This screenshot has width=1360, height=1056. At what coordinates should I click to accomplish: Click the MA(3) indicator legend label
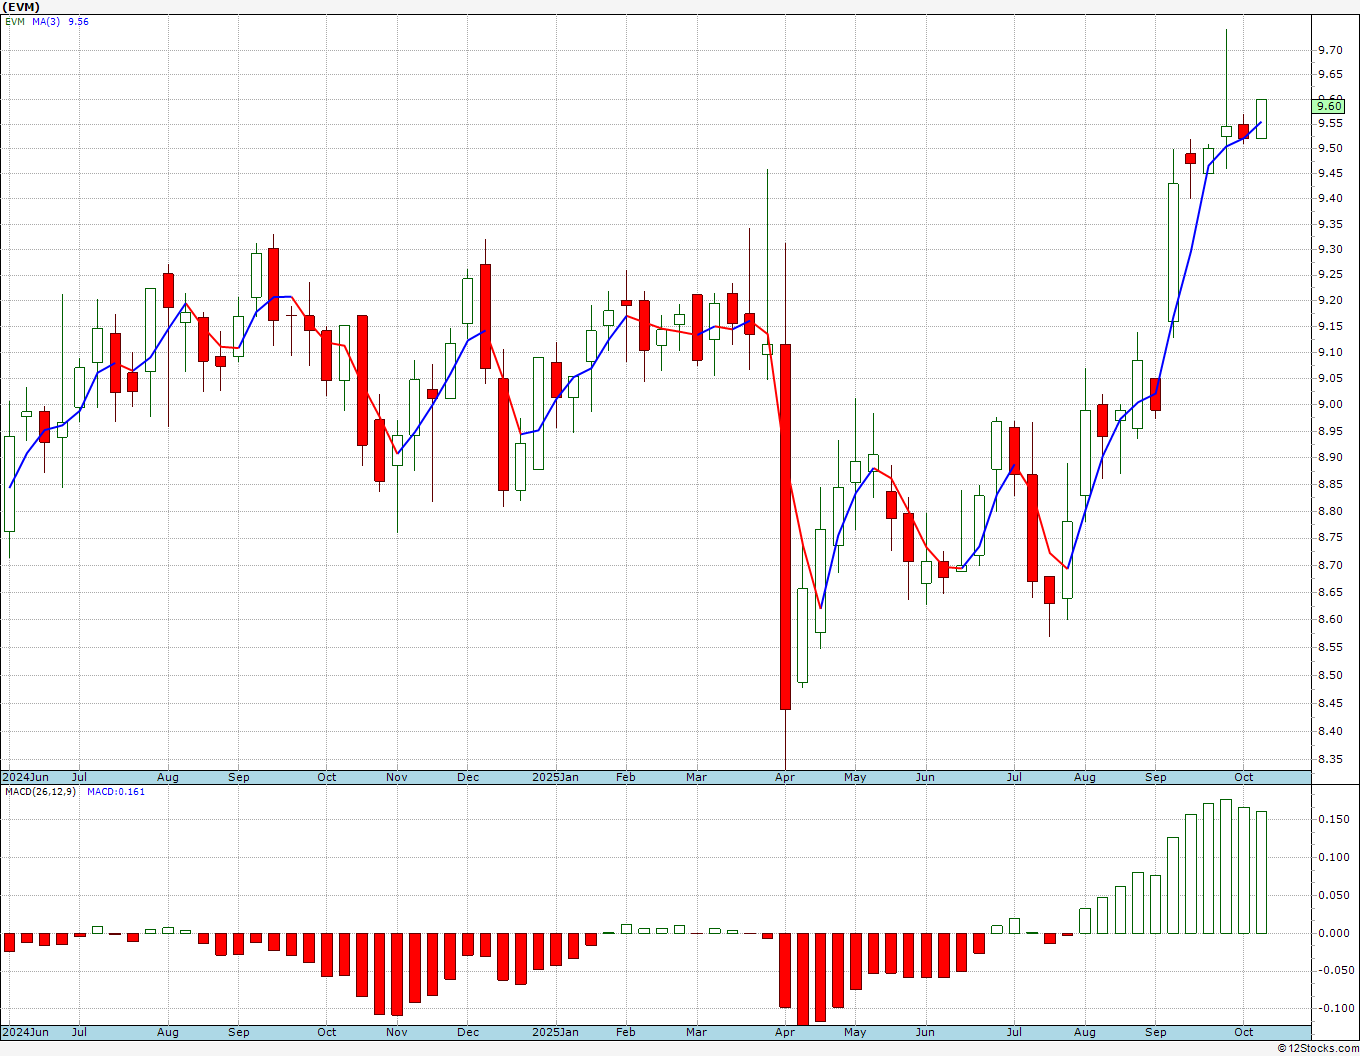pos(46,21)
